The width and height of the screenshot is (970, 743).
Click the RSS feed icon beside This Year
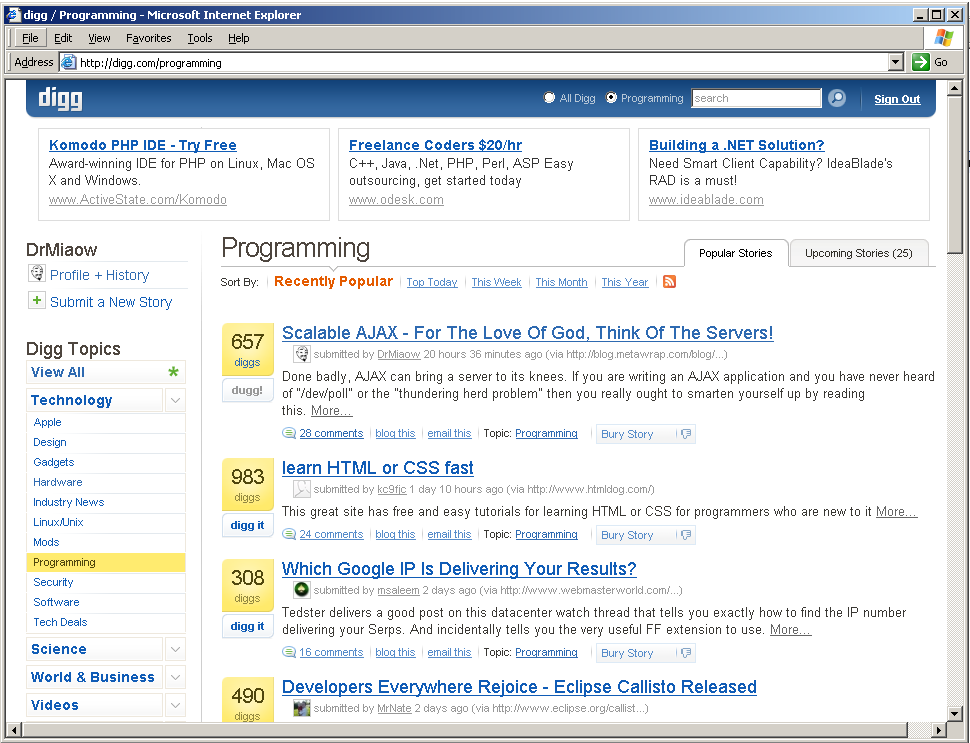[x=669, y=282]
